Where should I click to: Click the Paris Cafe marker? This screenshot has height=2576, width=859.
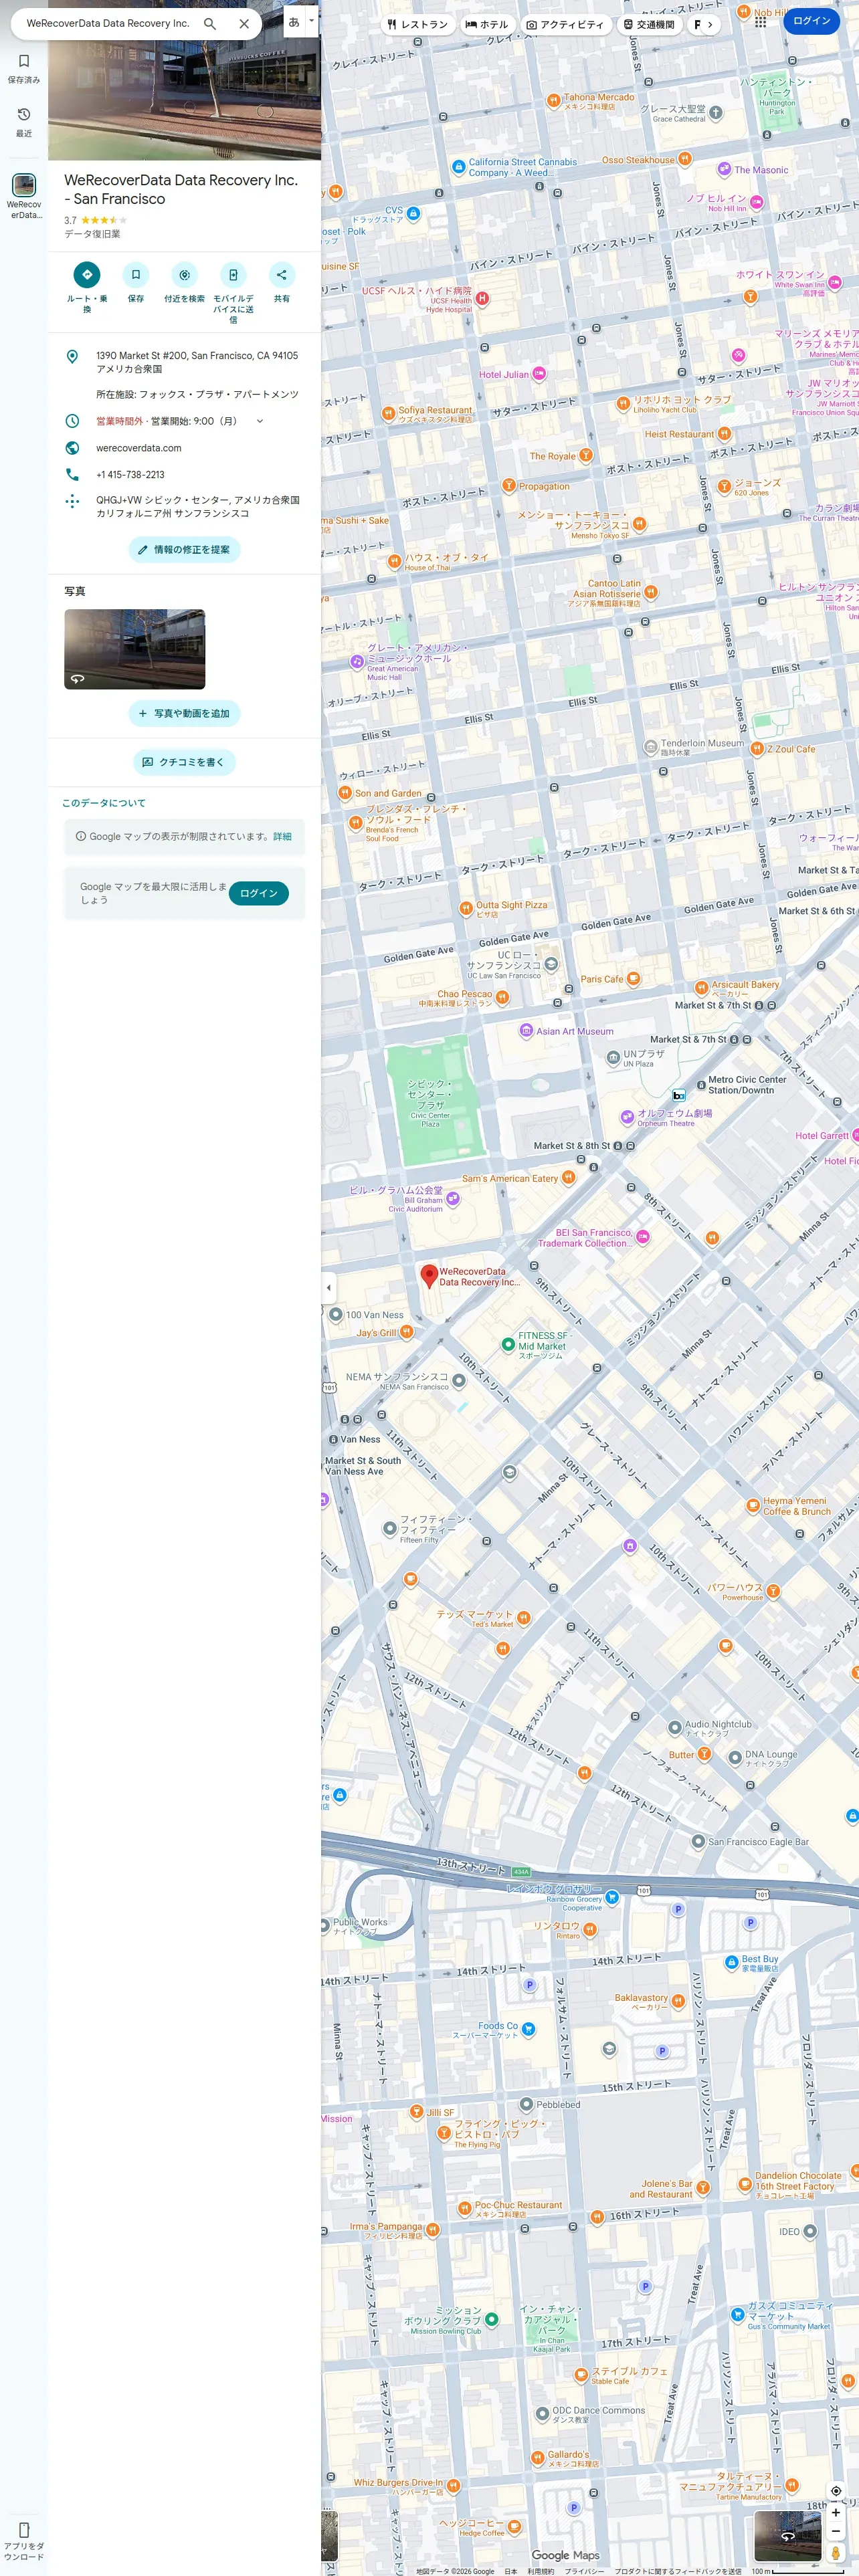tap(633, 979)
